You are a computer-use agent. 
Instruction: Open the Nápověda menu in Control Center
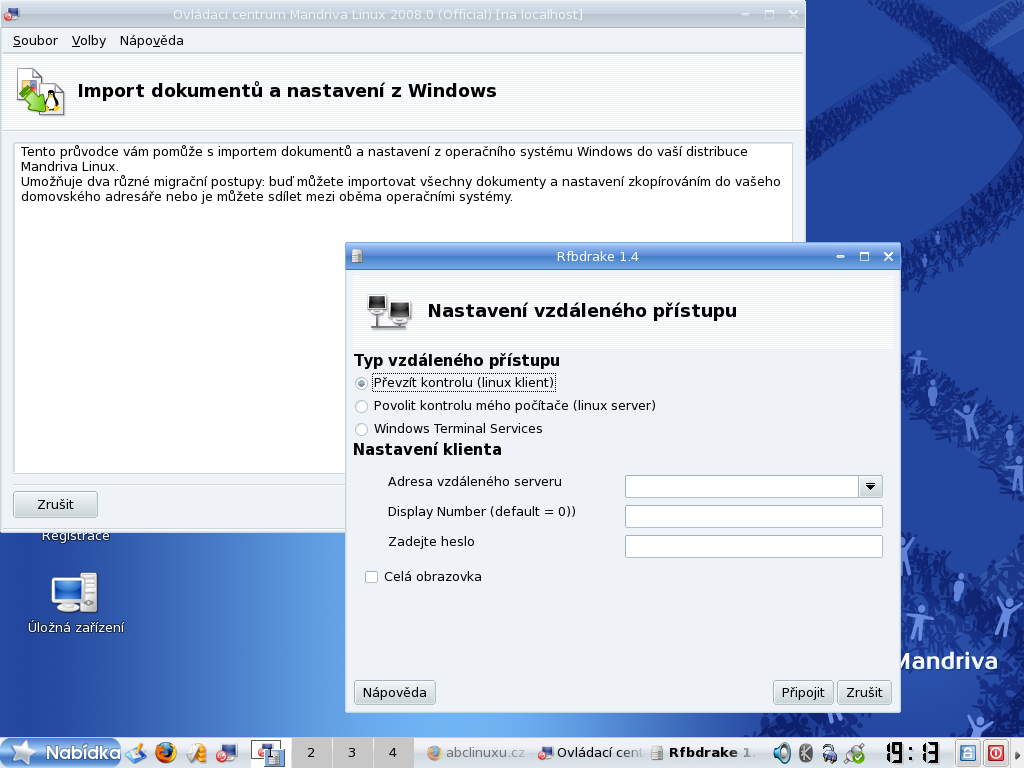click(152, 40)
